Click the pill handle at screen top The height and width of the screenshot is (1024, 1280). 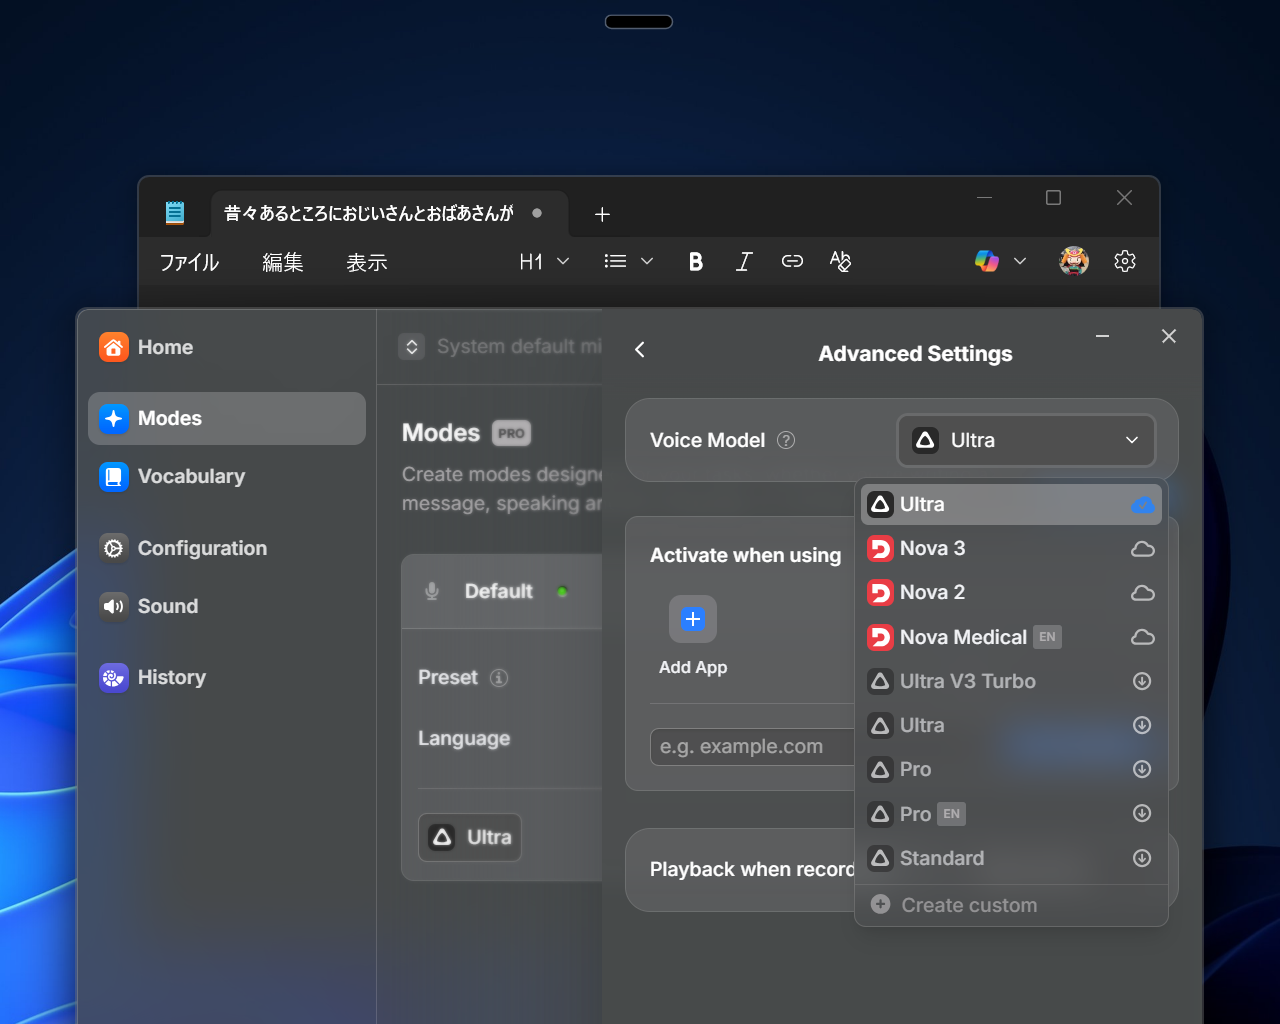point(639,22)
